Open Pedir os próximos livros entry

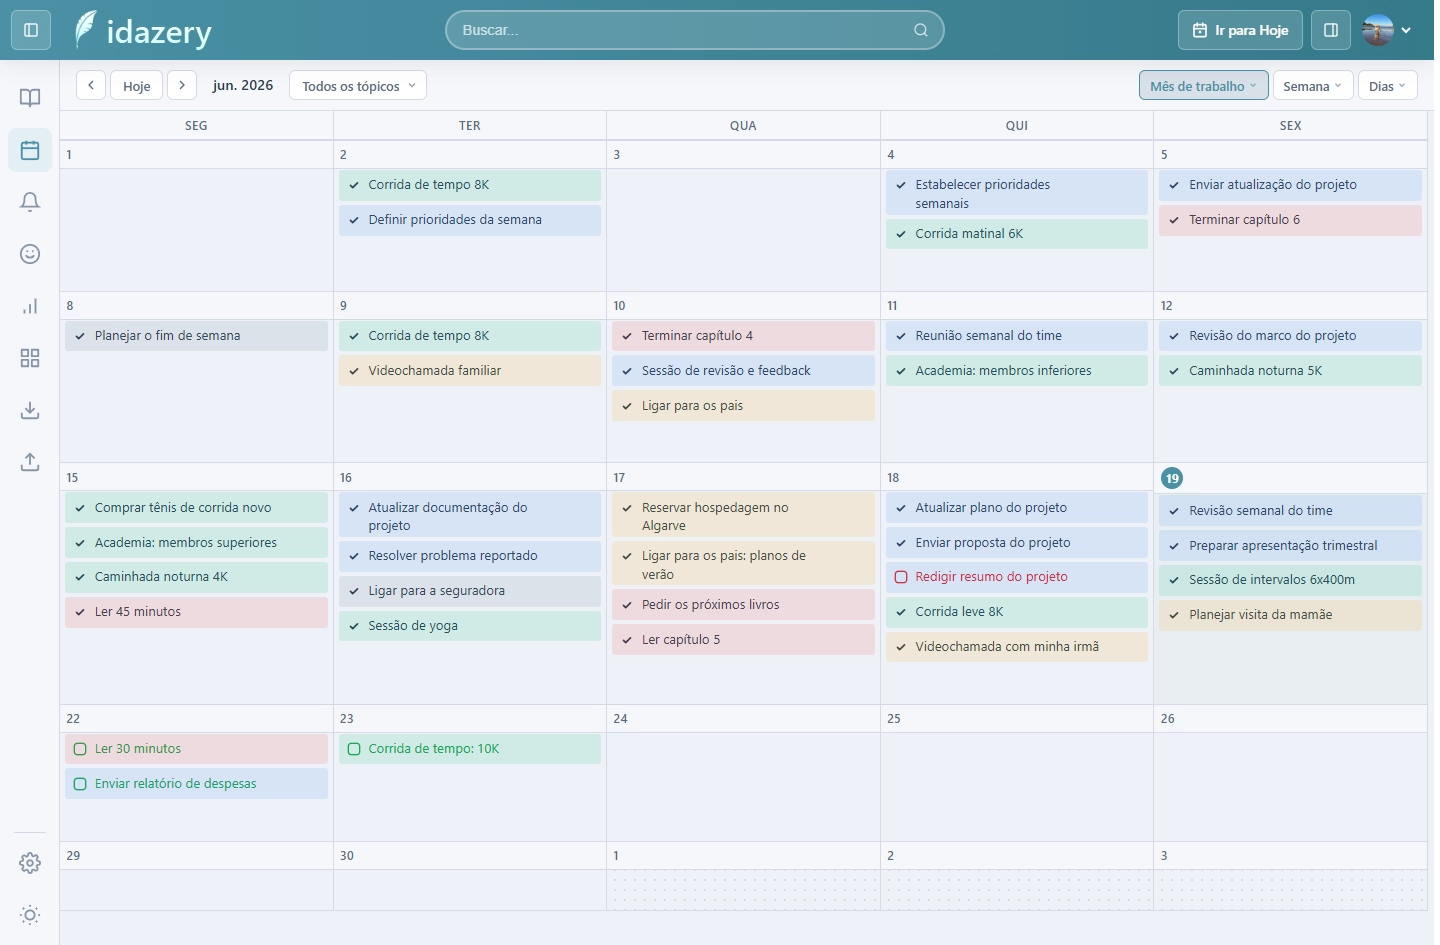[x=743, y=605]
